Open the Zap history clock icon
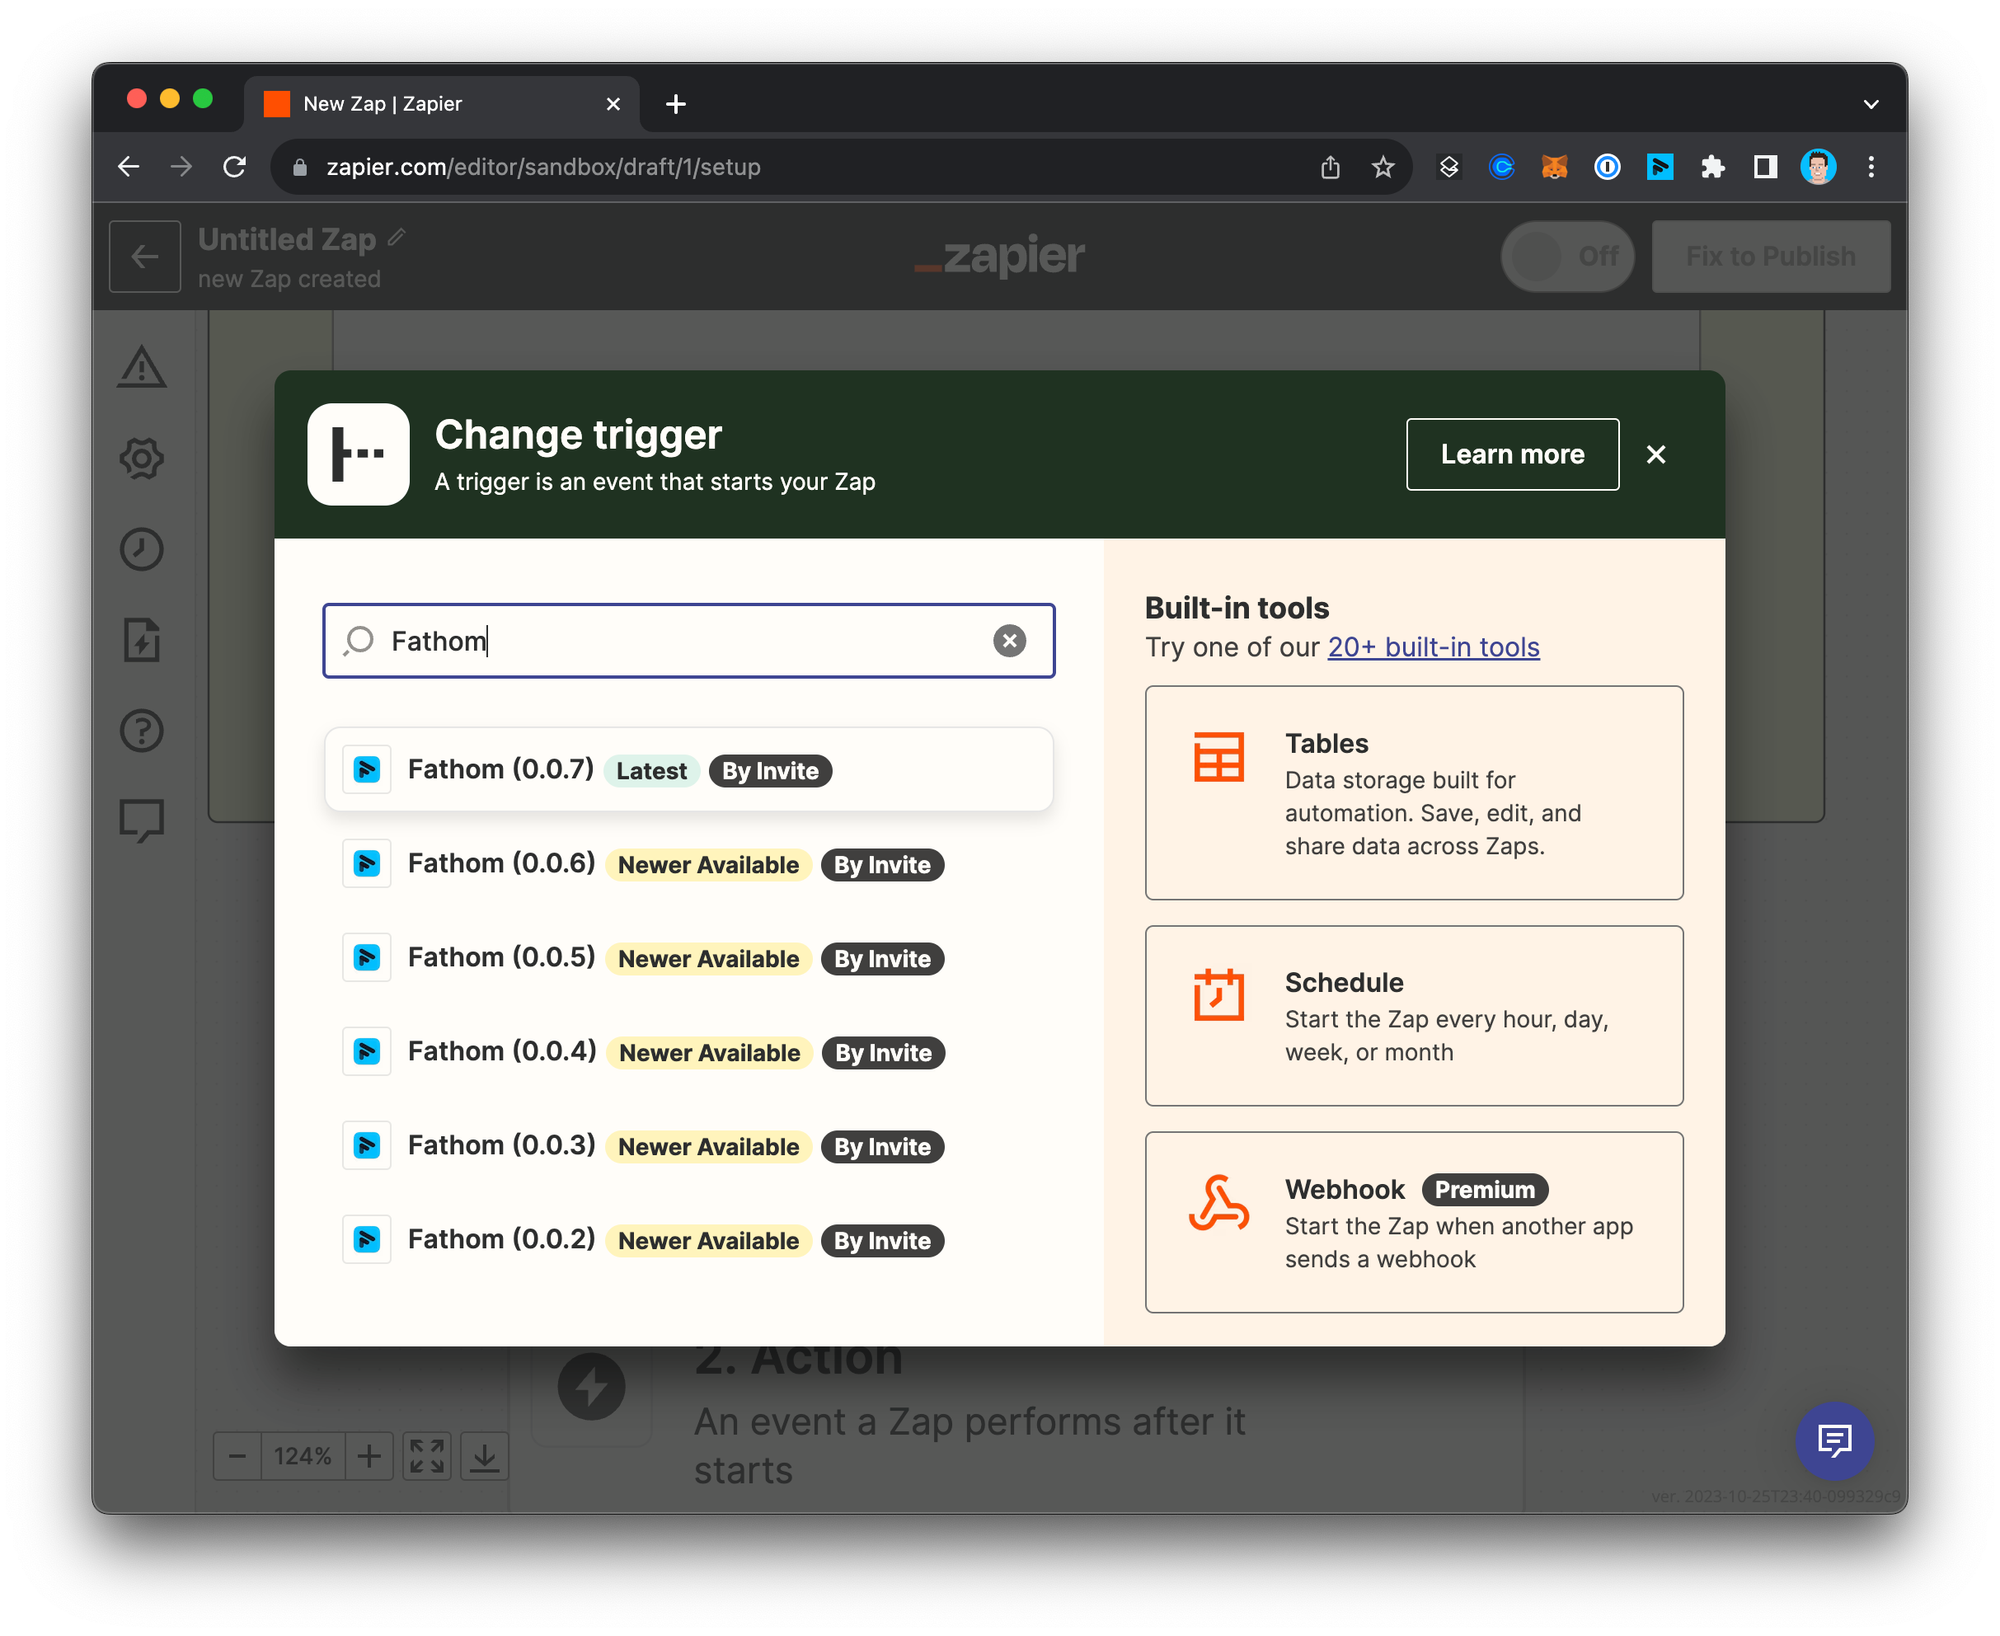Image resolution: width=2000 pixels, height=1636 pixels. [142, 549]
